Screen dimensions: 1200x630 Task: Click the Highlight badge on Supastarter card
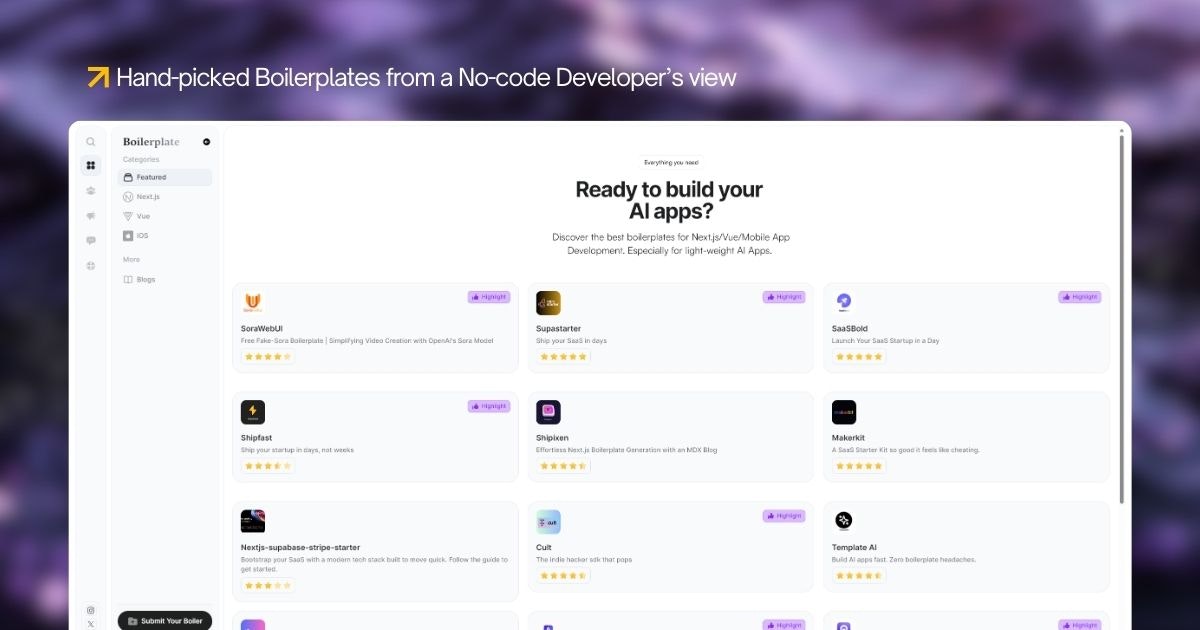click(x=784, y=297)
